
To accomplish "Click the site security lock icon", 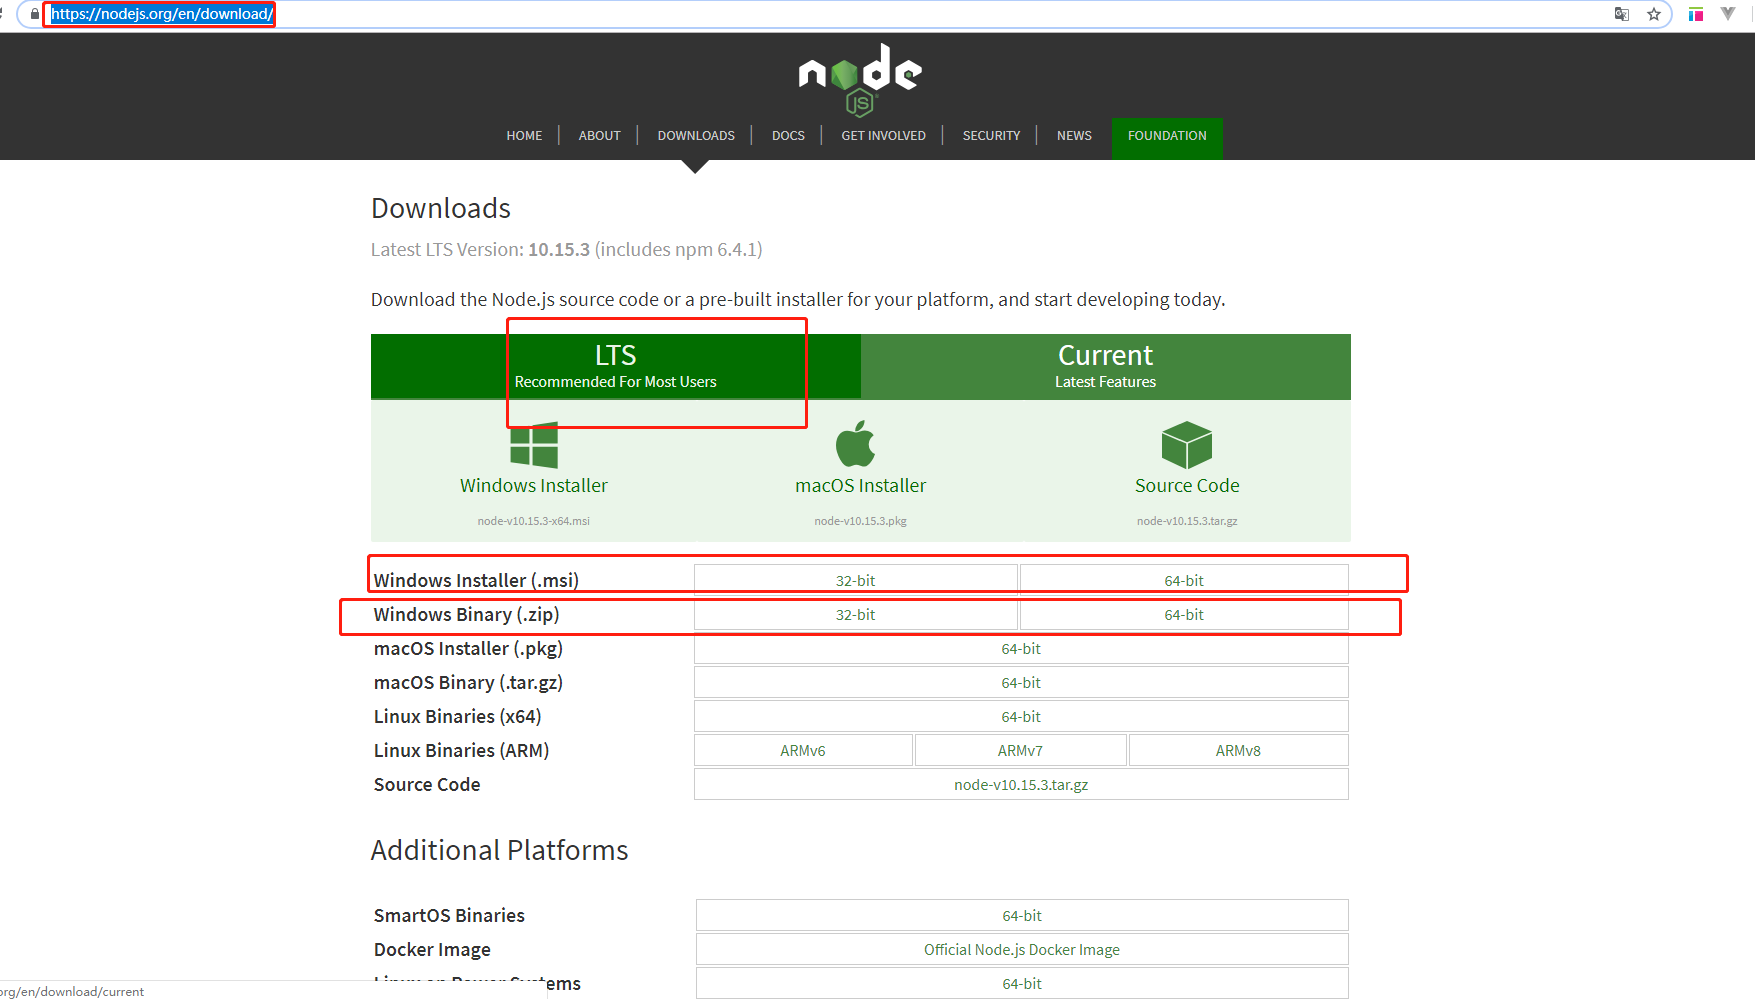I will (35, 14).
